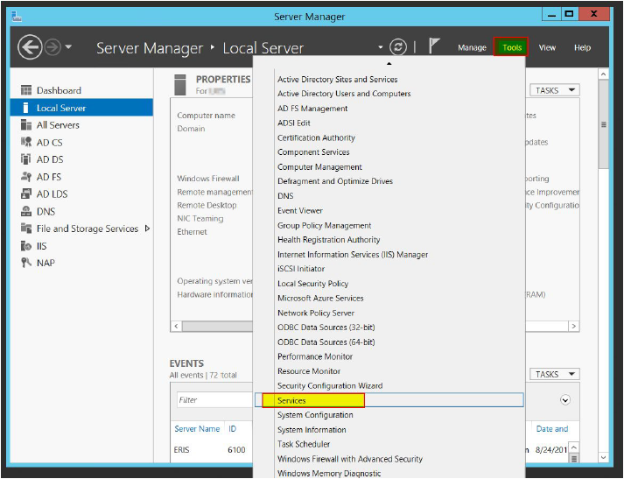
Task: Open the notifications flag icon
Action: (x=433, y=47)
